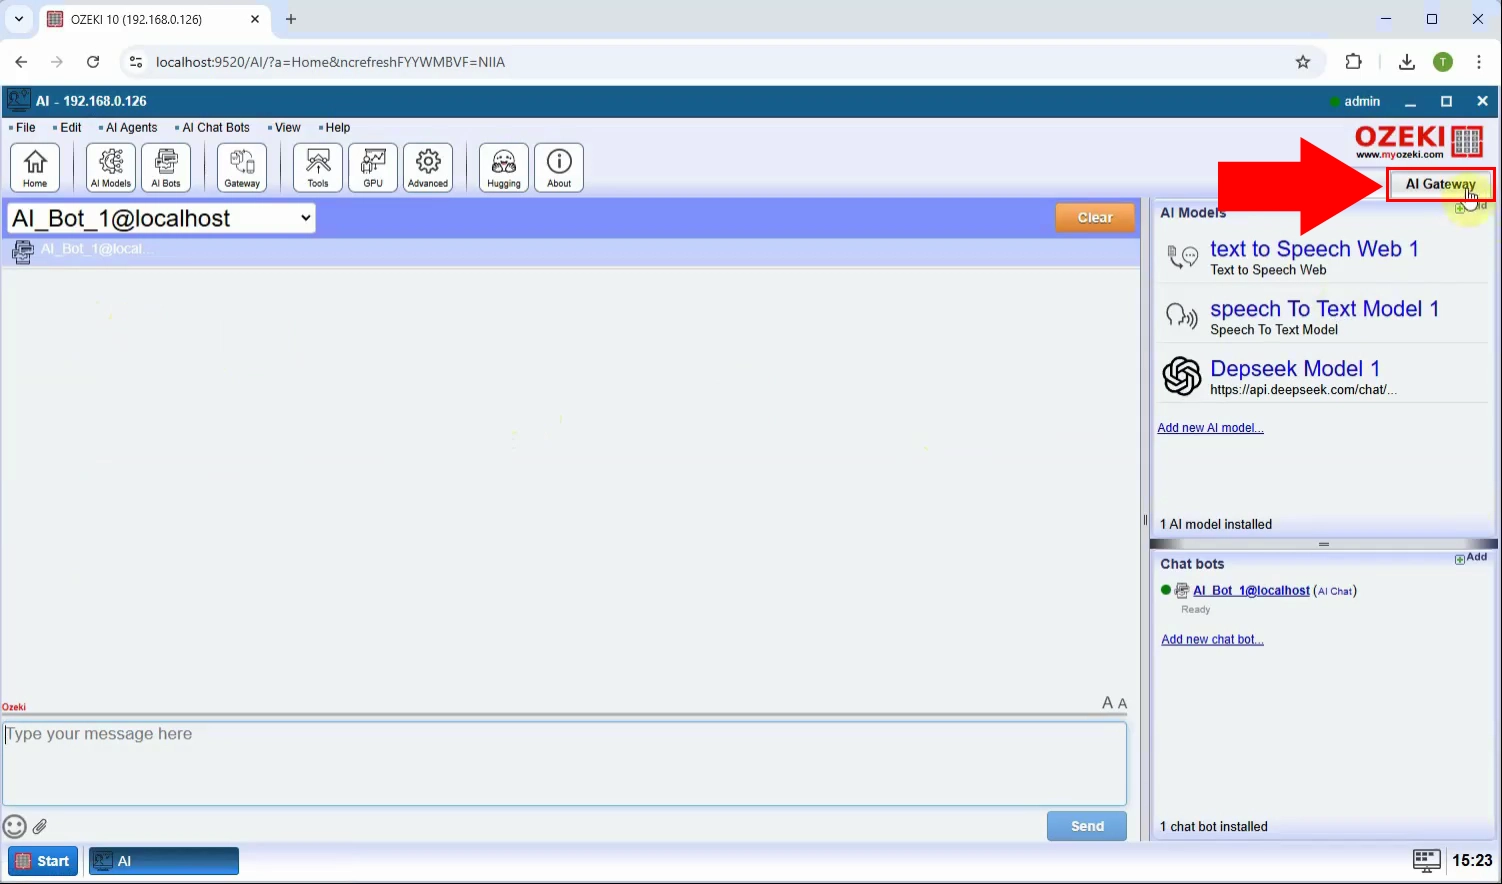The image size is (1502, 884).
Task: Click the AI_Bot_1 chat bot list icon
Action: [x=1182, y=591]
